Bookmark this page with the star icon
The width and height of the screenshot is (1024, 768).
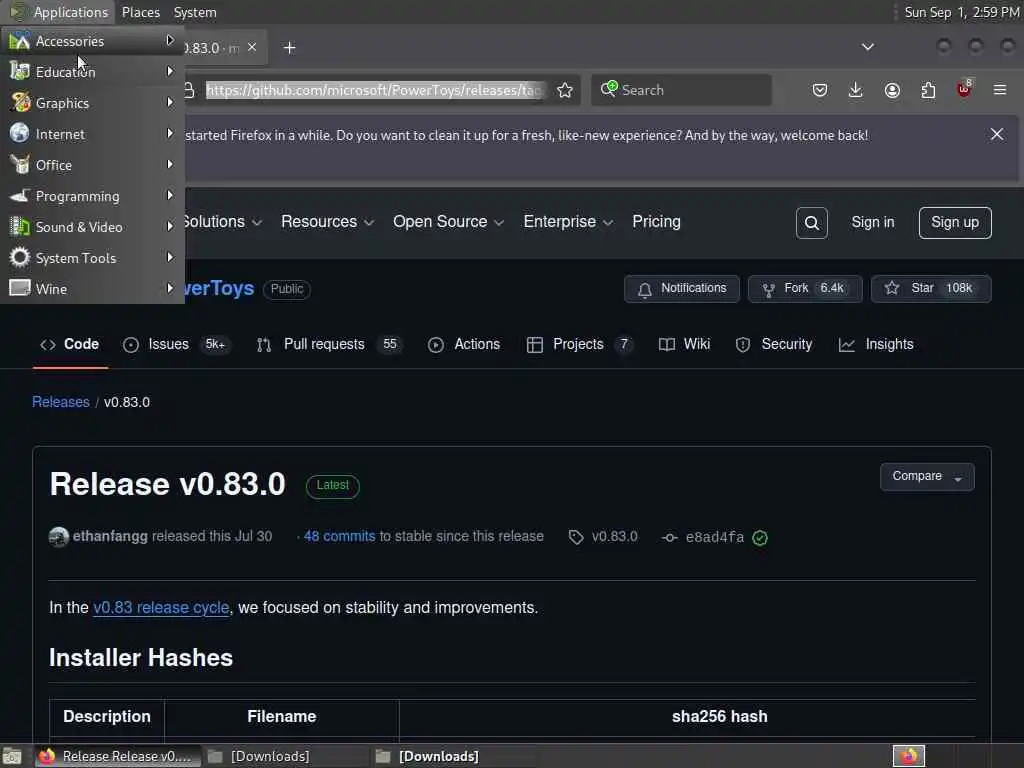565,90
